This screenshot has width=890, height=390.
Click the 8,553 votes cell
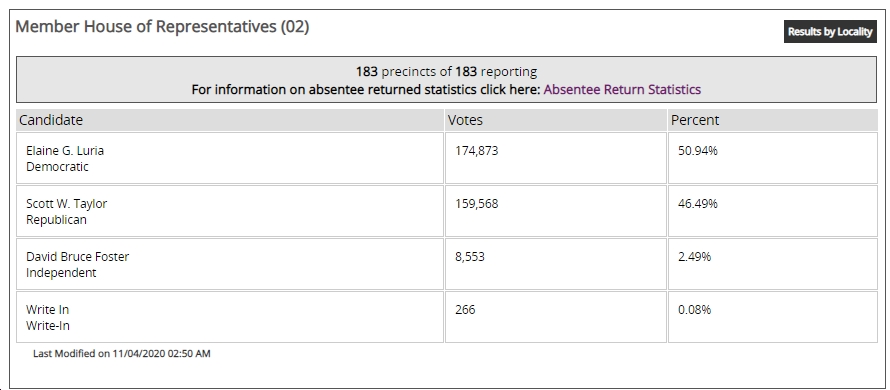point(555,264)
